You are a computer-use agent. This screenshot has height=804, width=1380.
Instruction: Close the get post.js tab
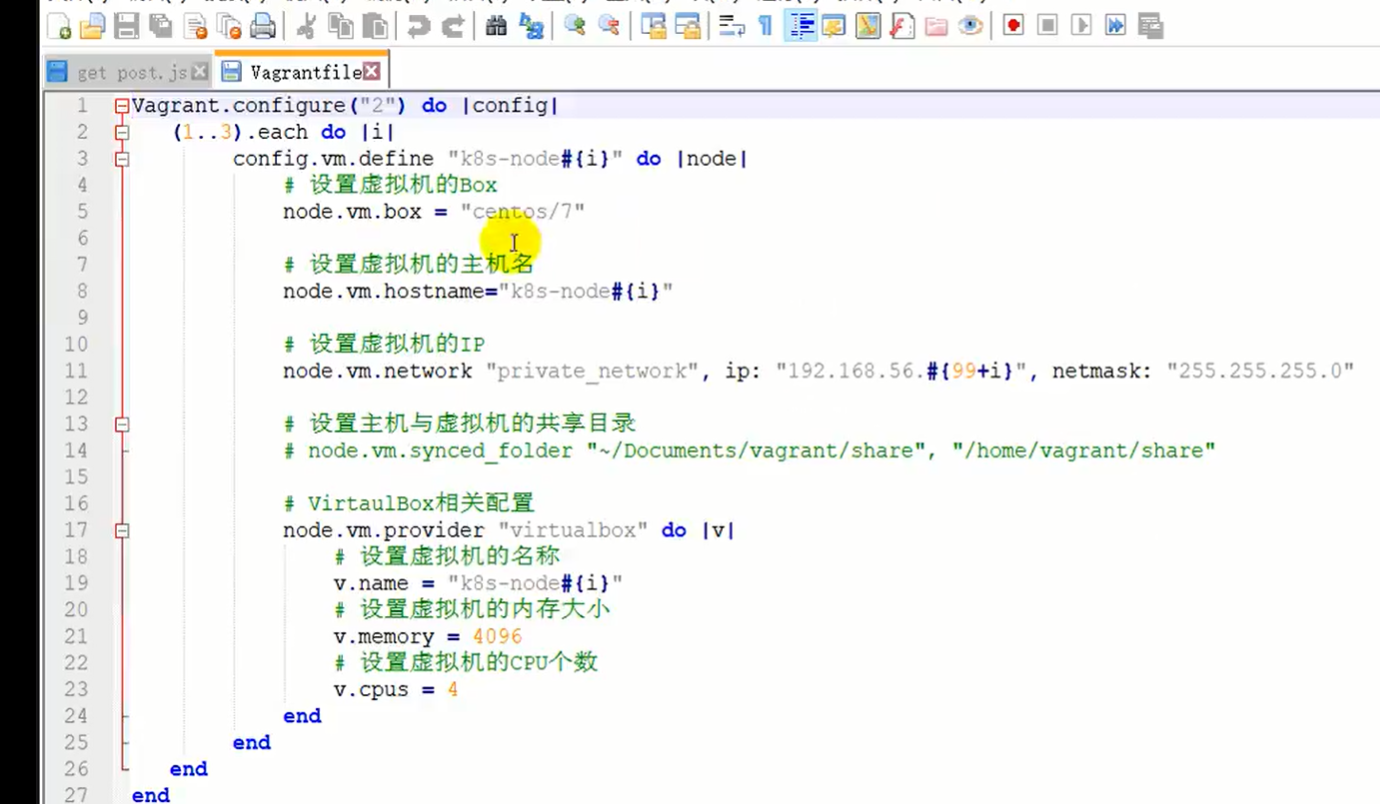pos(199,72)
